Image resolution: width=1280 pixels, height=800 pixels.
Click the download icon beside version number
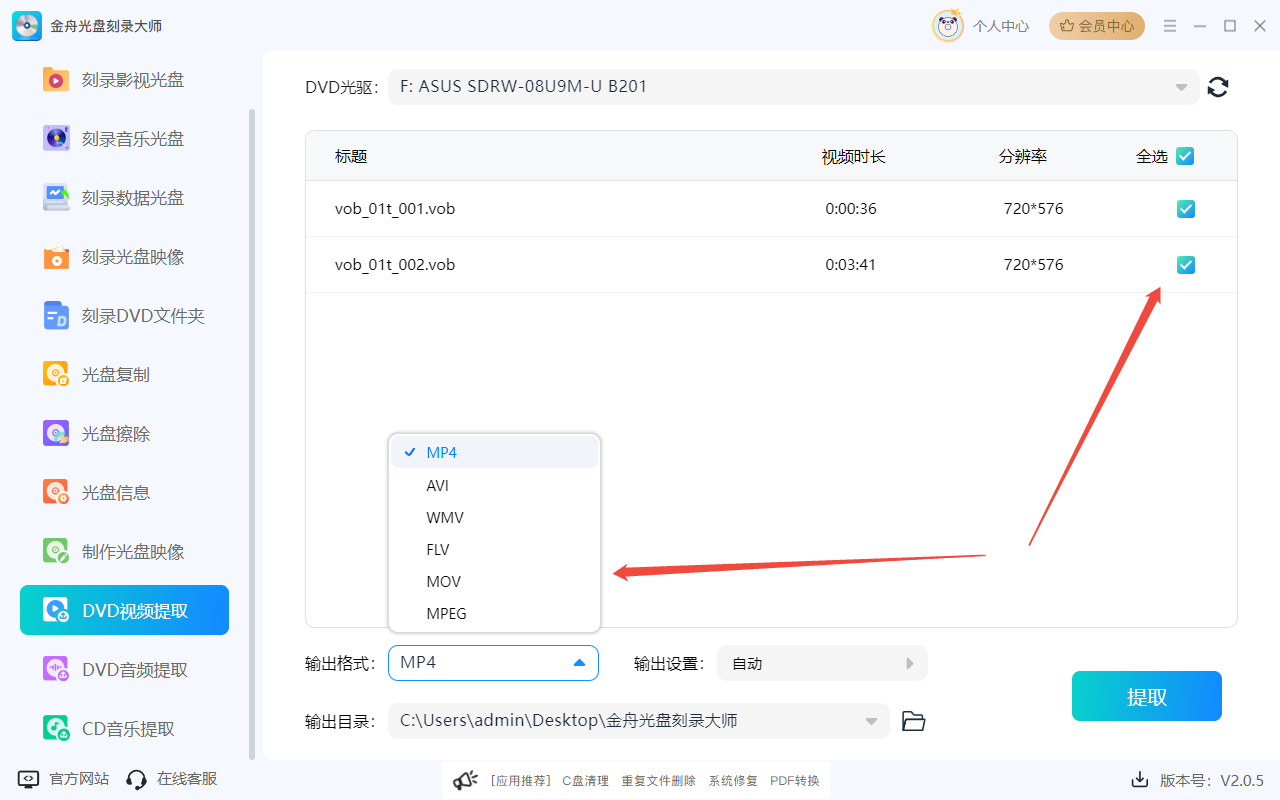click(1139, 779)
